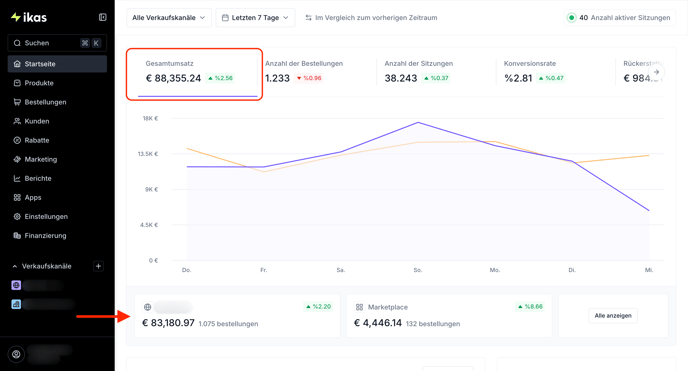Click the €83,180.97 storefront card
The width and height of the screenshot is (688, 371).
point(237,316)
